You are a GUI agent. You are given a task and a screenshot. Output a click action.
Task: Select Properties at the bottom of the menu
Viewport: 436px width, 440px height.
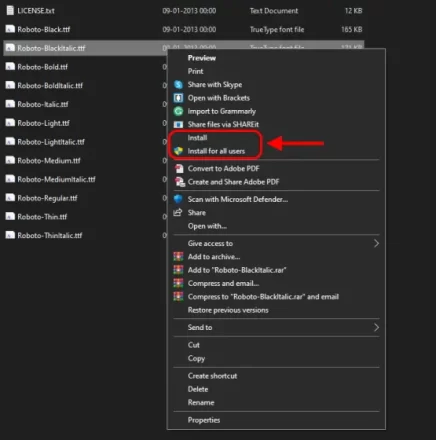tap(204, 420)
